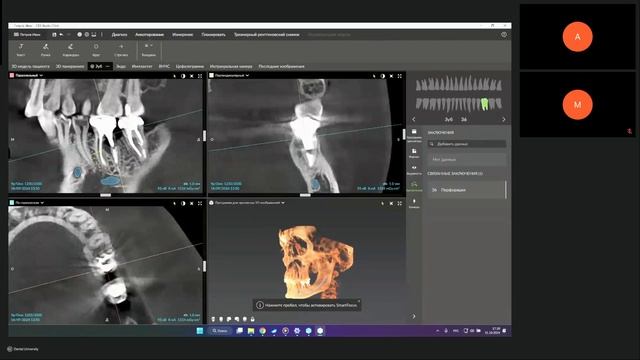
Task: Open the Цефалограмма tab
Action: coord(190,66)
